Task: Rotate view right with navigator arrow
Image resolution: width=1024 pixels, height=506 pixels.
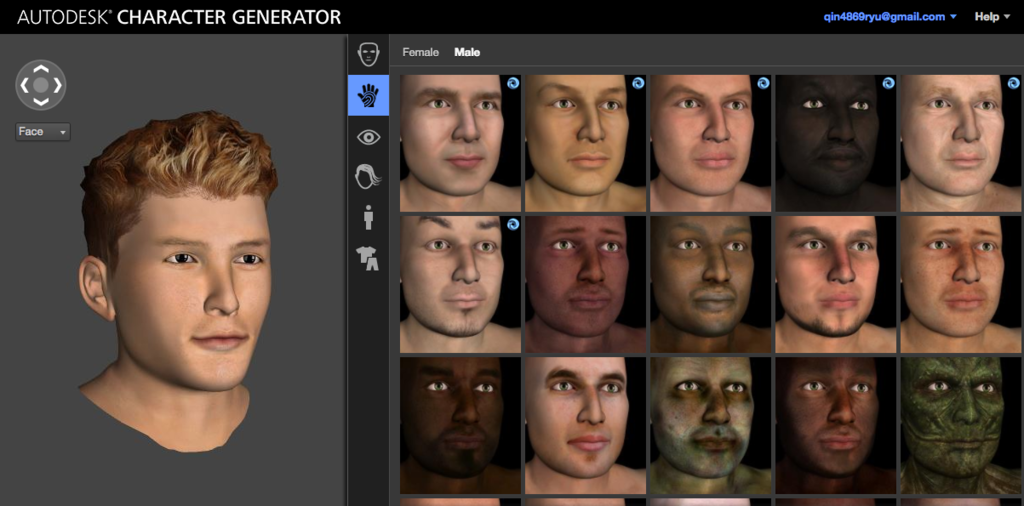Action: coord(57,85)
